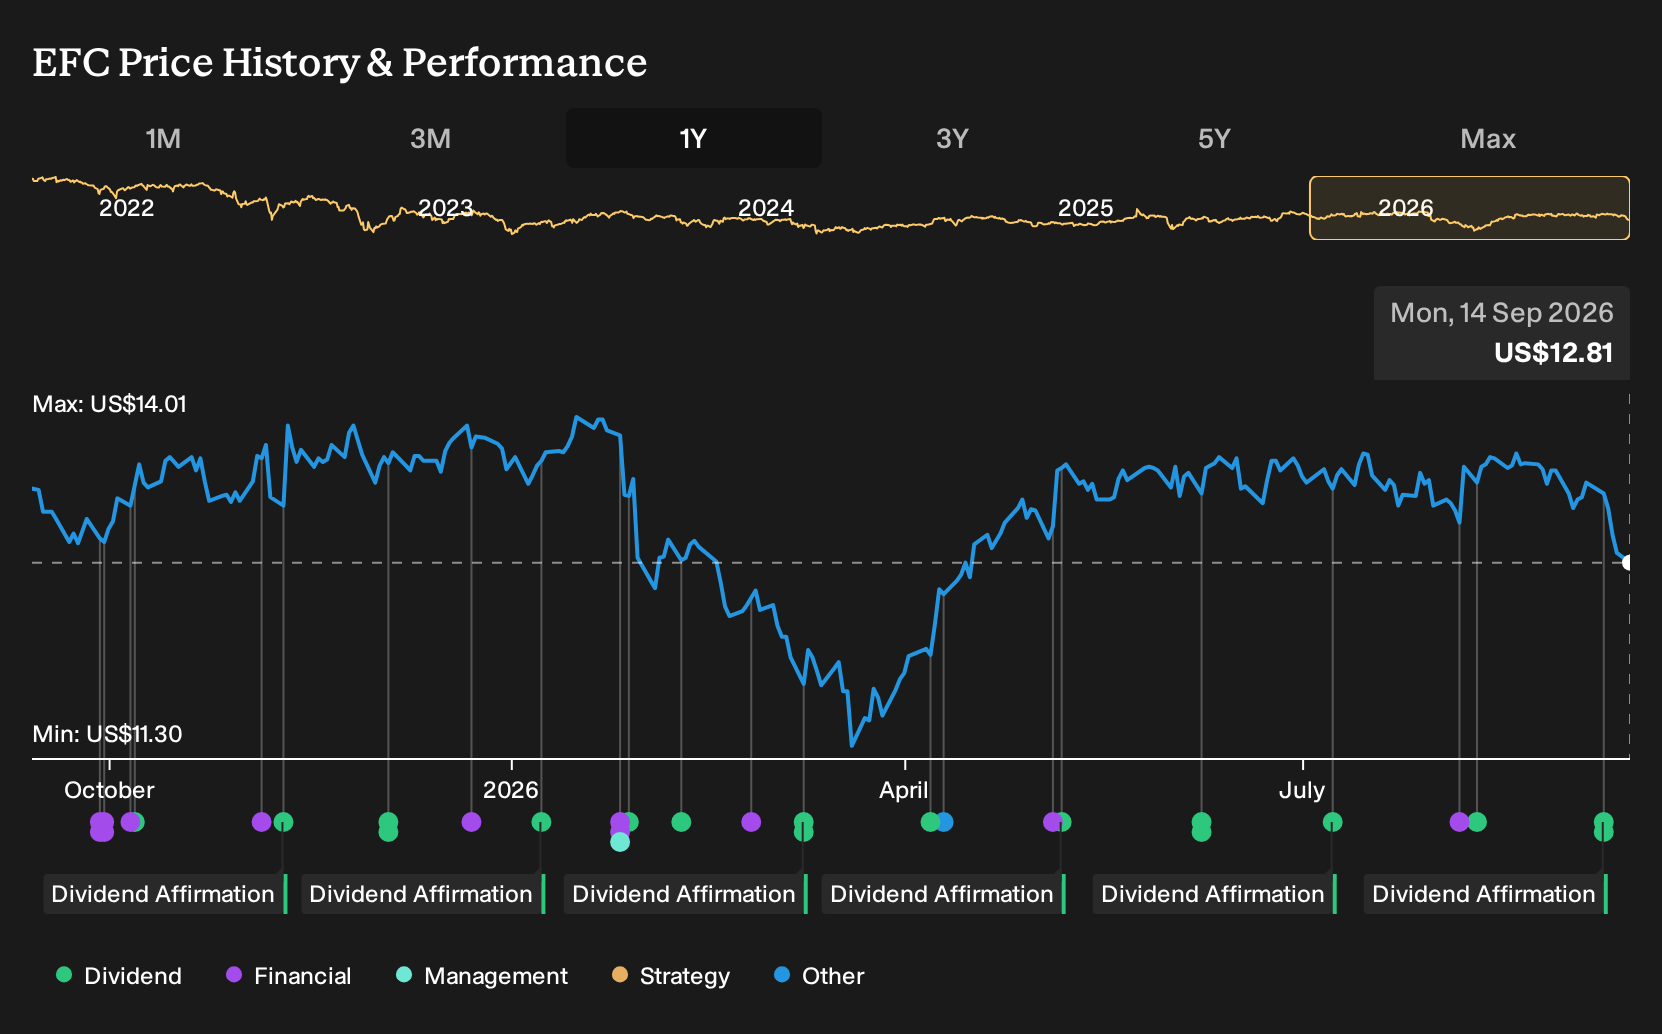1662x1034 pixels.
Task: Click the July axis label
Action: point(1302,790)
